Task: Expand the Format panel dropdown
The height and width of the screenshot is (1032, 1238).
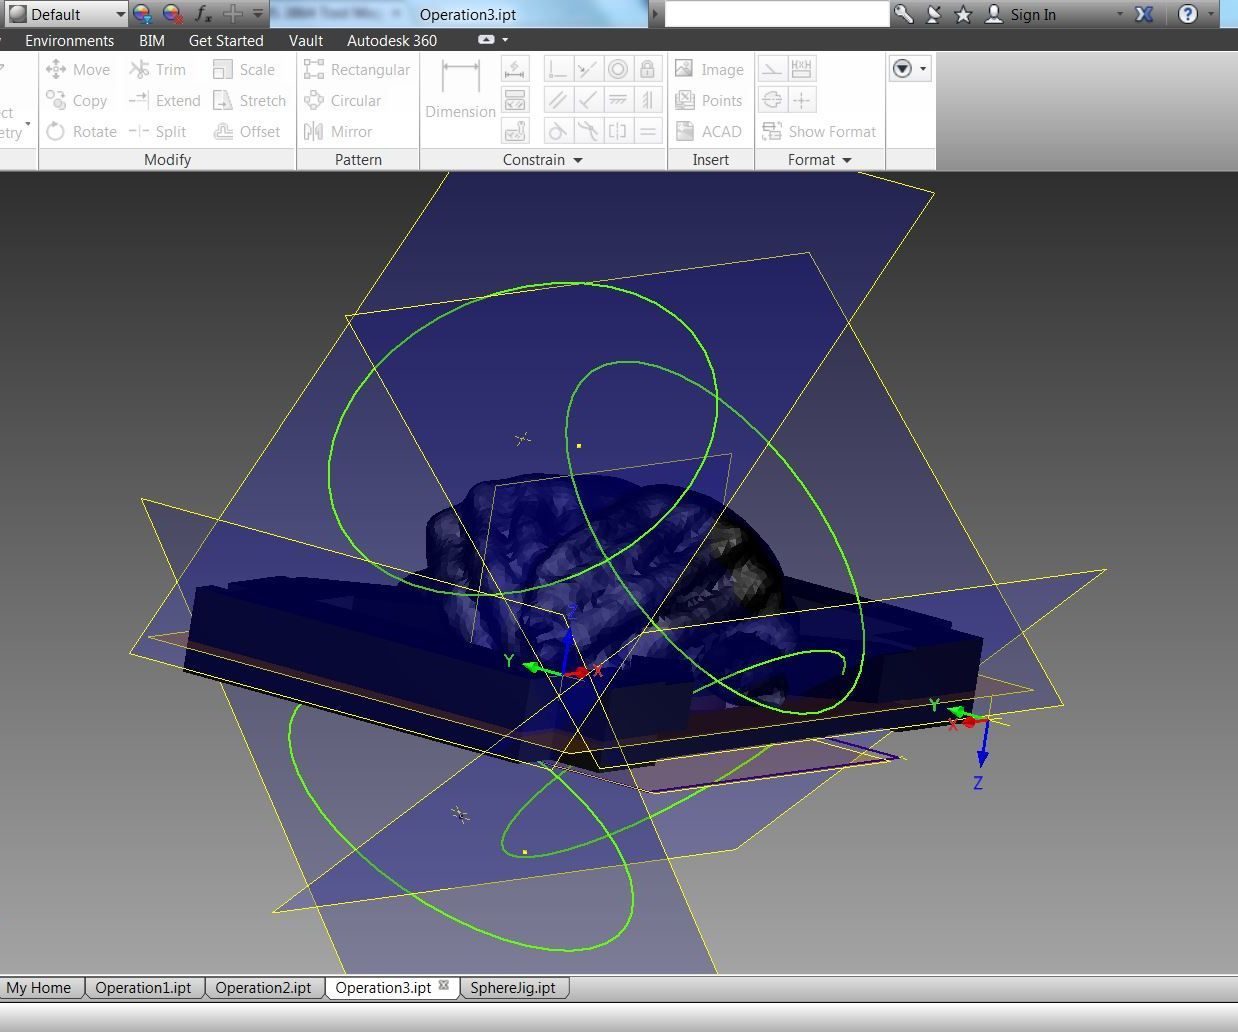Action: coord(846,160)
